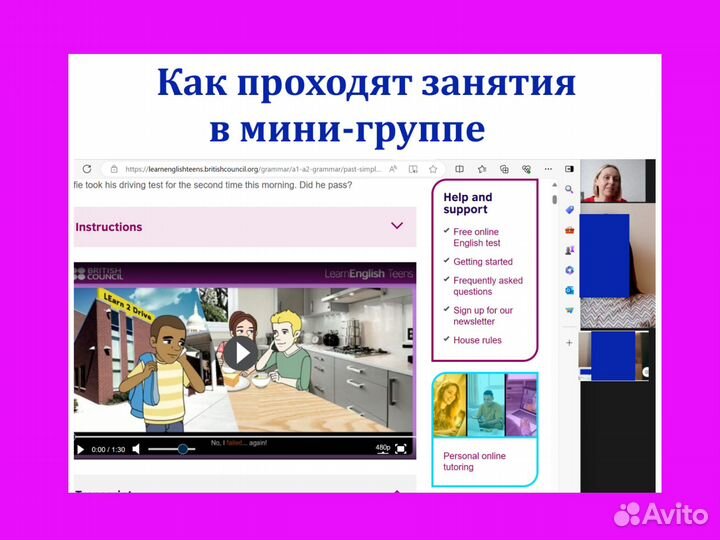Image resolution: width=720 pixels, height=540 pixels.
Task: Click the British Council logo in video header
Action: [x=99, y=274]
